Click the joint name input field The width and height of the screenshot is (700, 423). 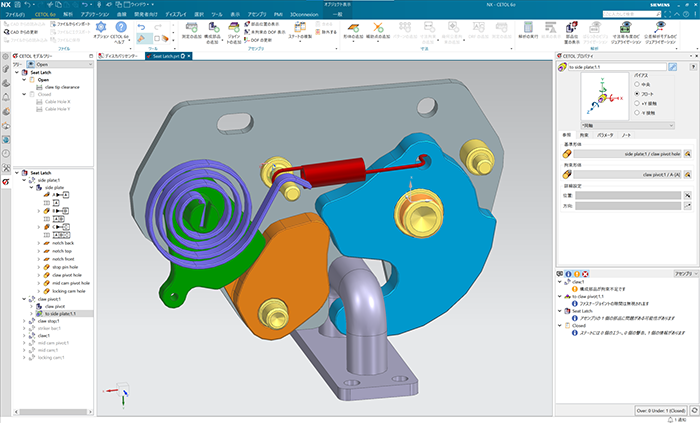[x=617, y=67]
